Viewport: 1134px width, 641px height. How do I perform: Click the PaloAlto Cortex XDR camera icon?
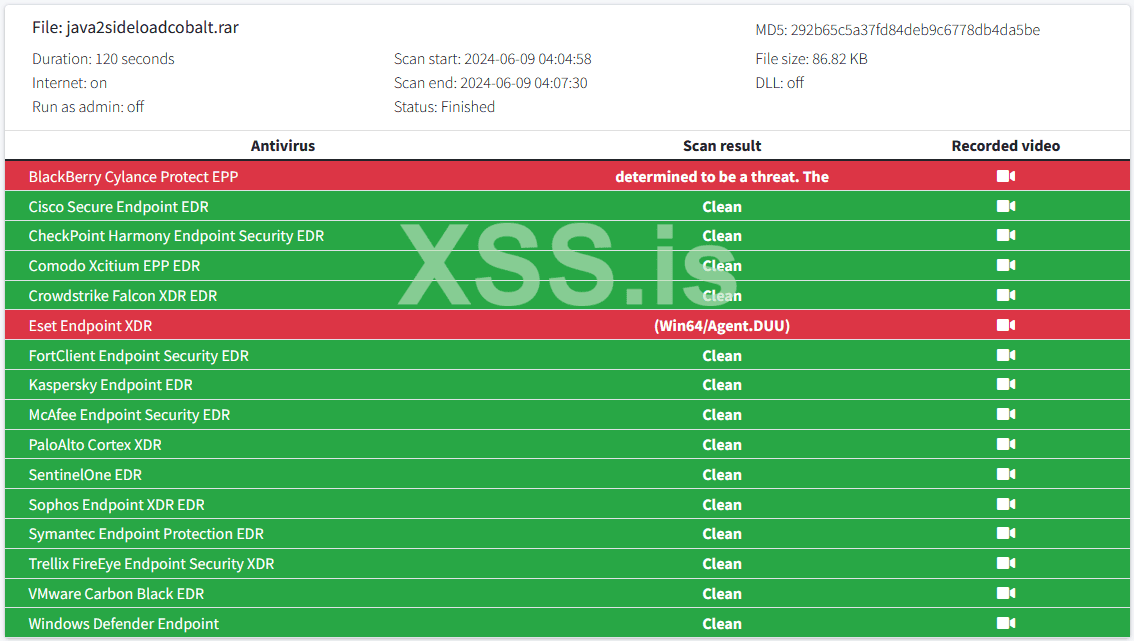point(1005,444)
